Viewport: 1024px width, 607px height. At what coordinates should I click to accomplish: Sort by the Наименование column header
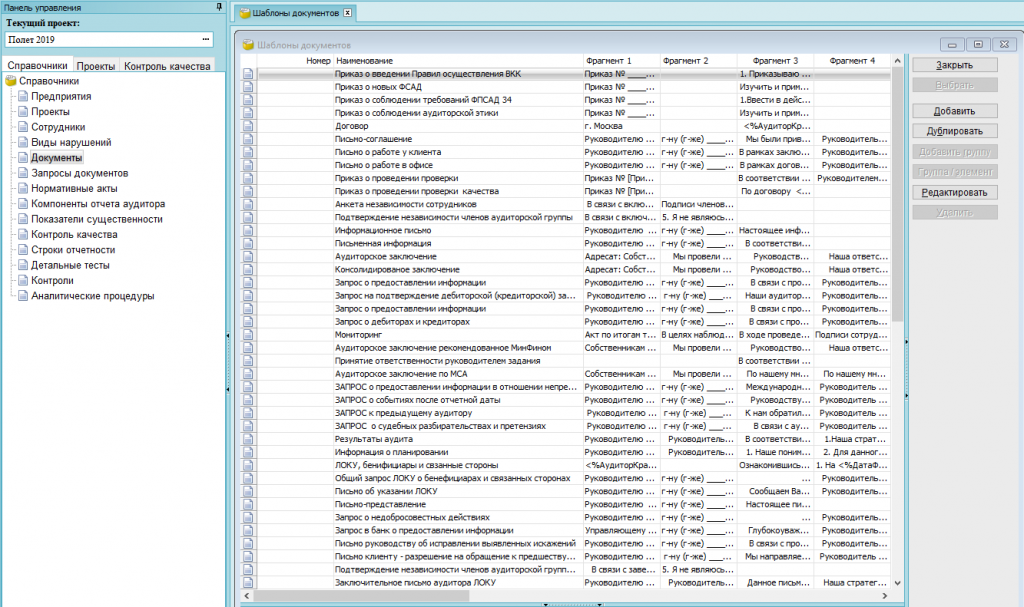pyautogui.click(x=458, y=61)
